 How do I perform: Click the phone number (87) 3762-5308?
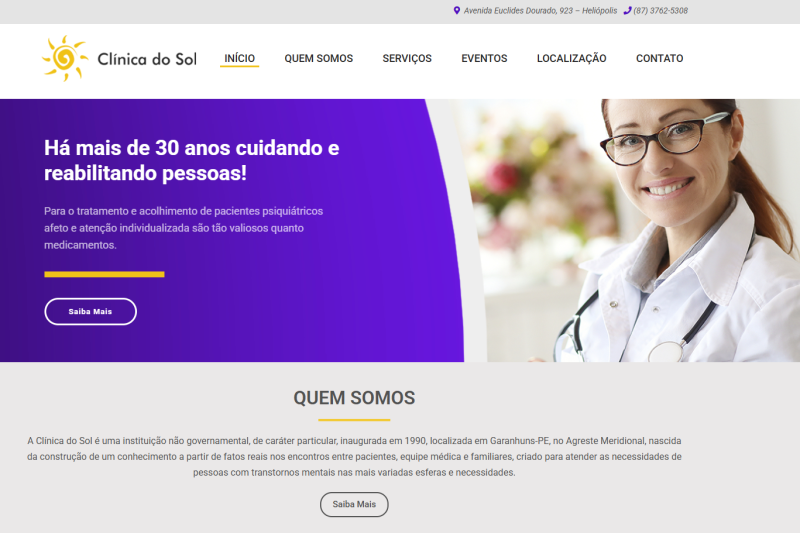pos(660,11)
